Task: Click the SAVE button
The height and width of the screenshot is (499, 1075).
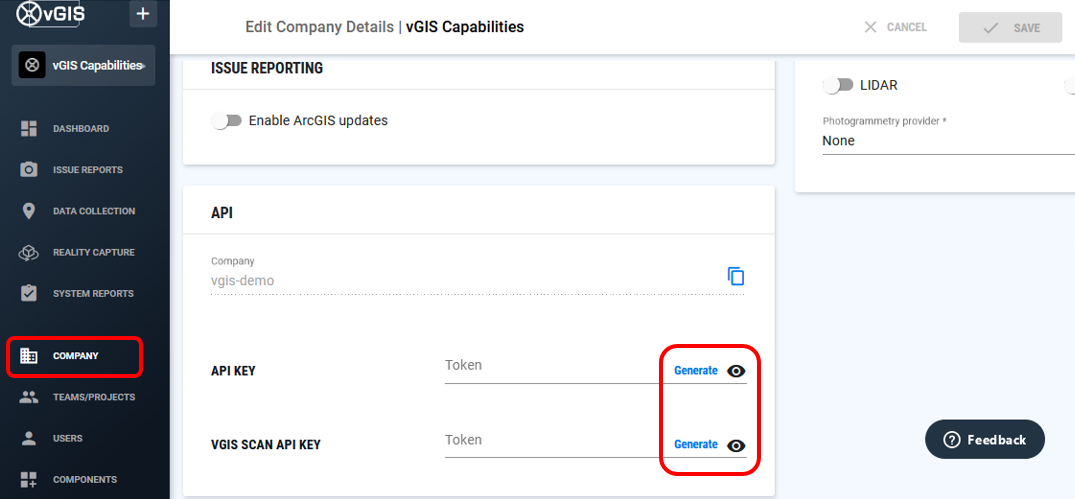Action: tap(1011, 27)
